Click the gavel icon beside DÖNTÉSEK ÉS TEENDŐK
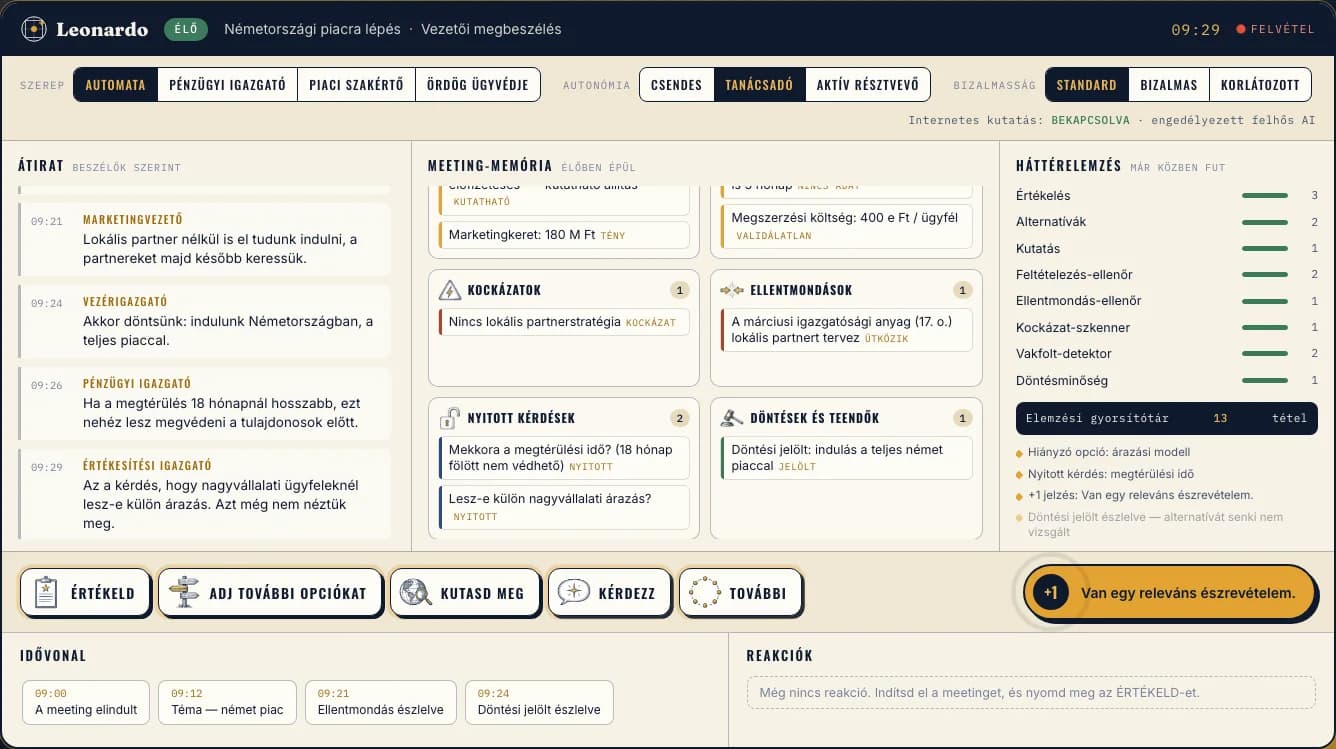Screen dimensions: 1336x749 click(733, 418)
